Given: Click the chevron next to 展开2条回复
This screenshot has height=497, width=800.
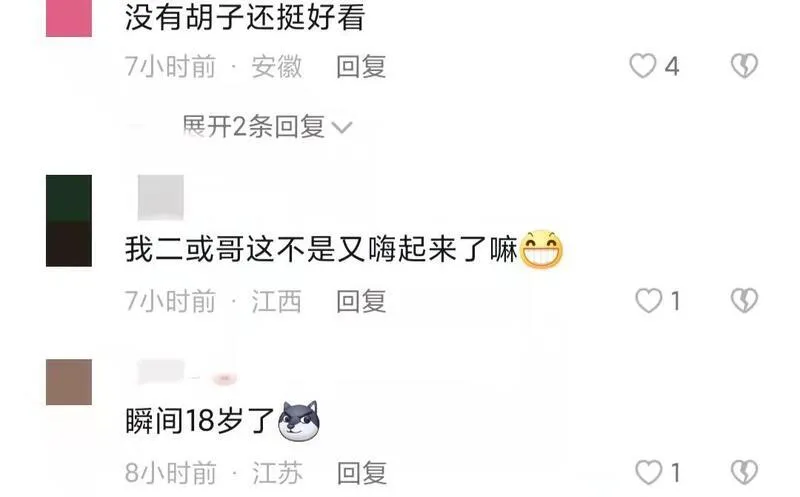Looking at the screenshot, I should click(342, 127).
